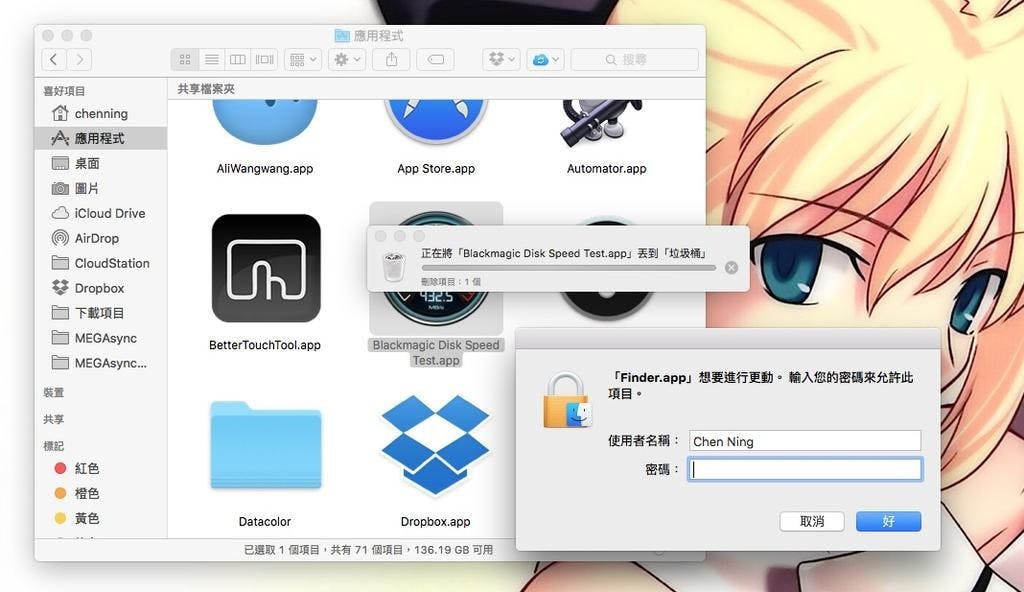
Task: Cancel the move-to-trash progress operation
Action: coord(731,267)
